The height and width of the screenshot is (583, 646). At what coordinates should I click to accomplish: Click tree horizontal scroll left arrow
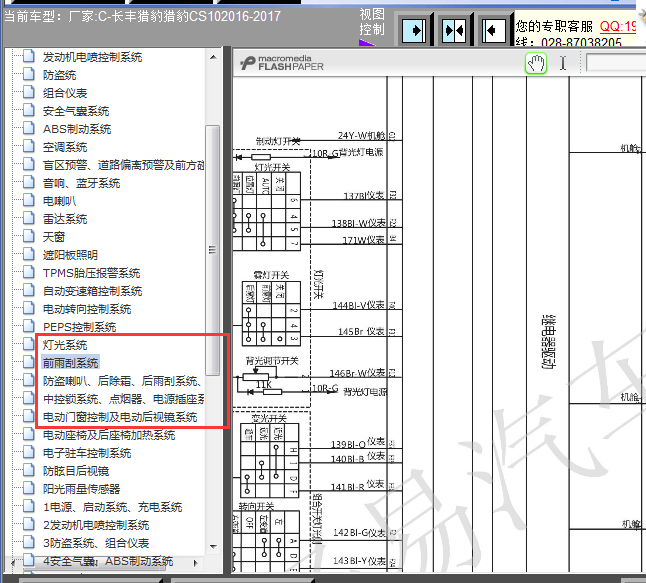(13, 563)
